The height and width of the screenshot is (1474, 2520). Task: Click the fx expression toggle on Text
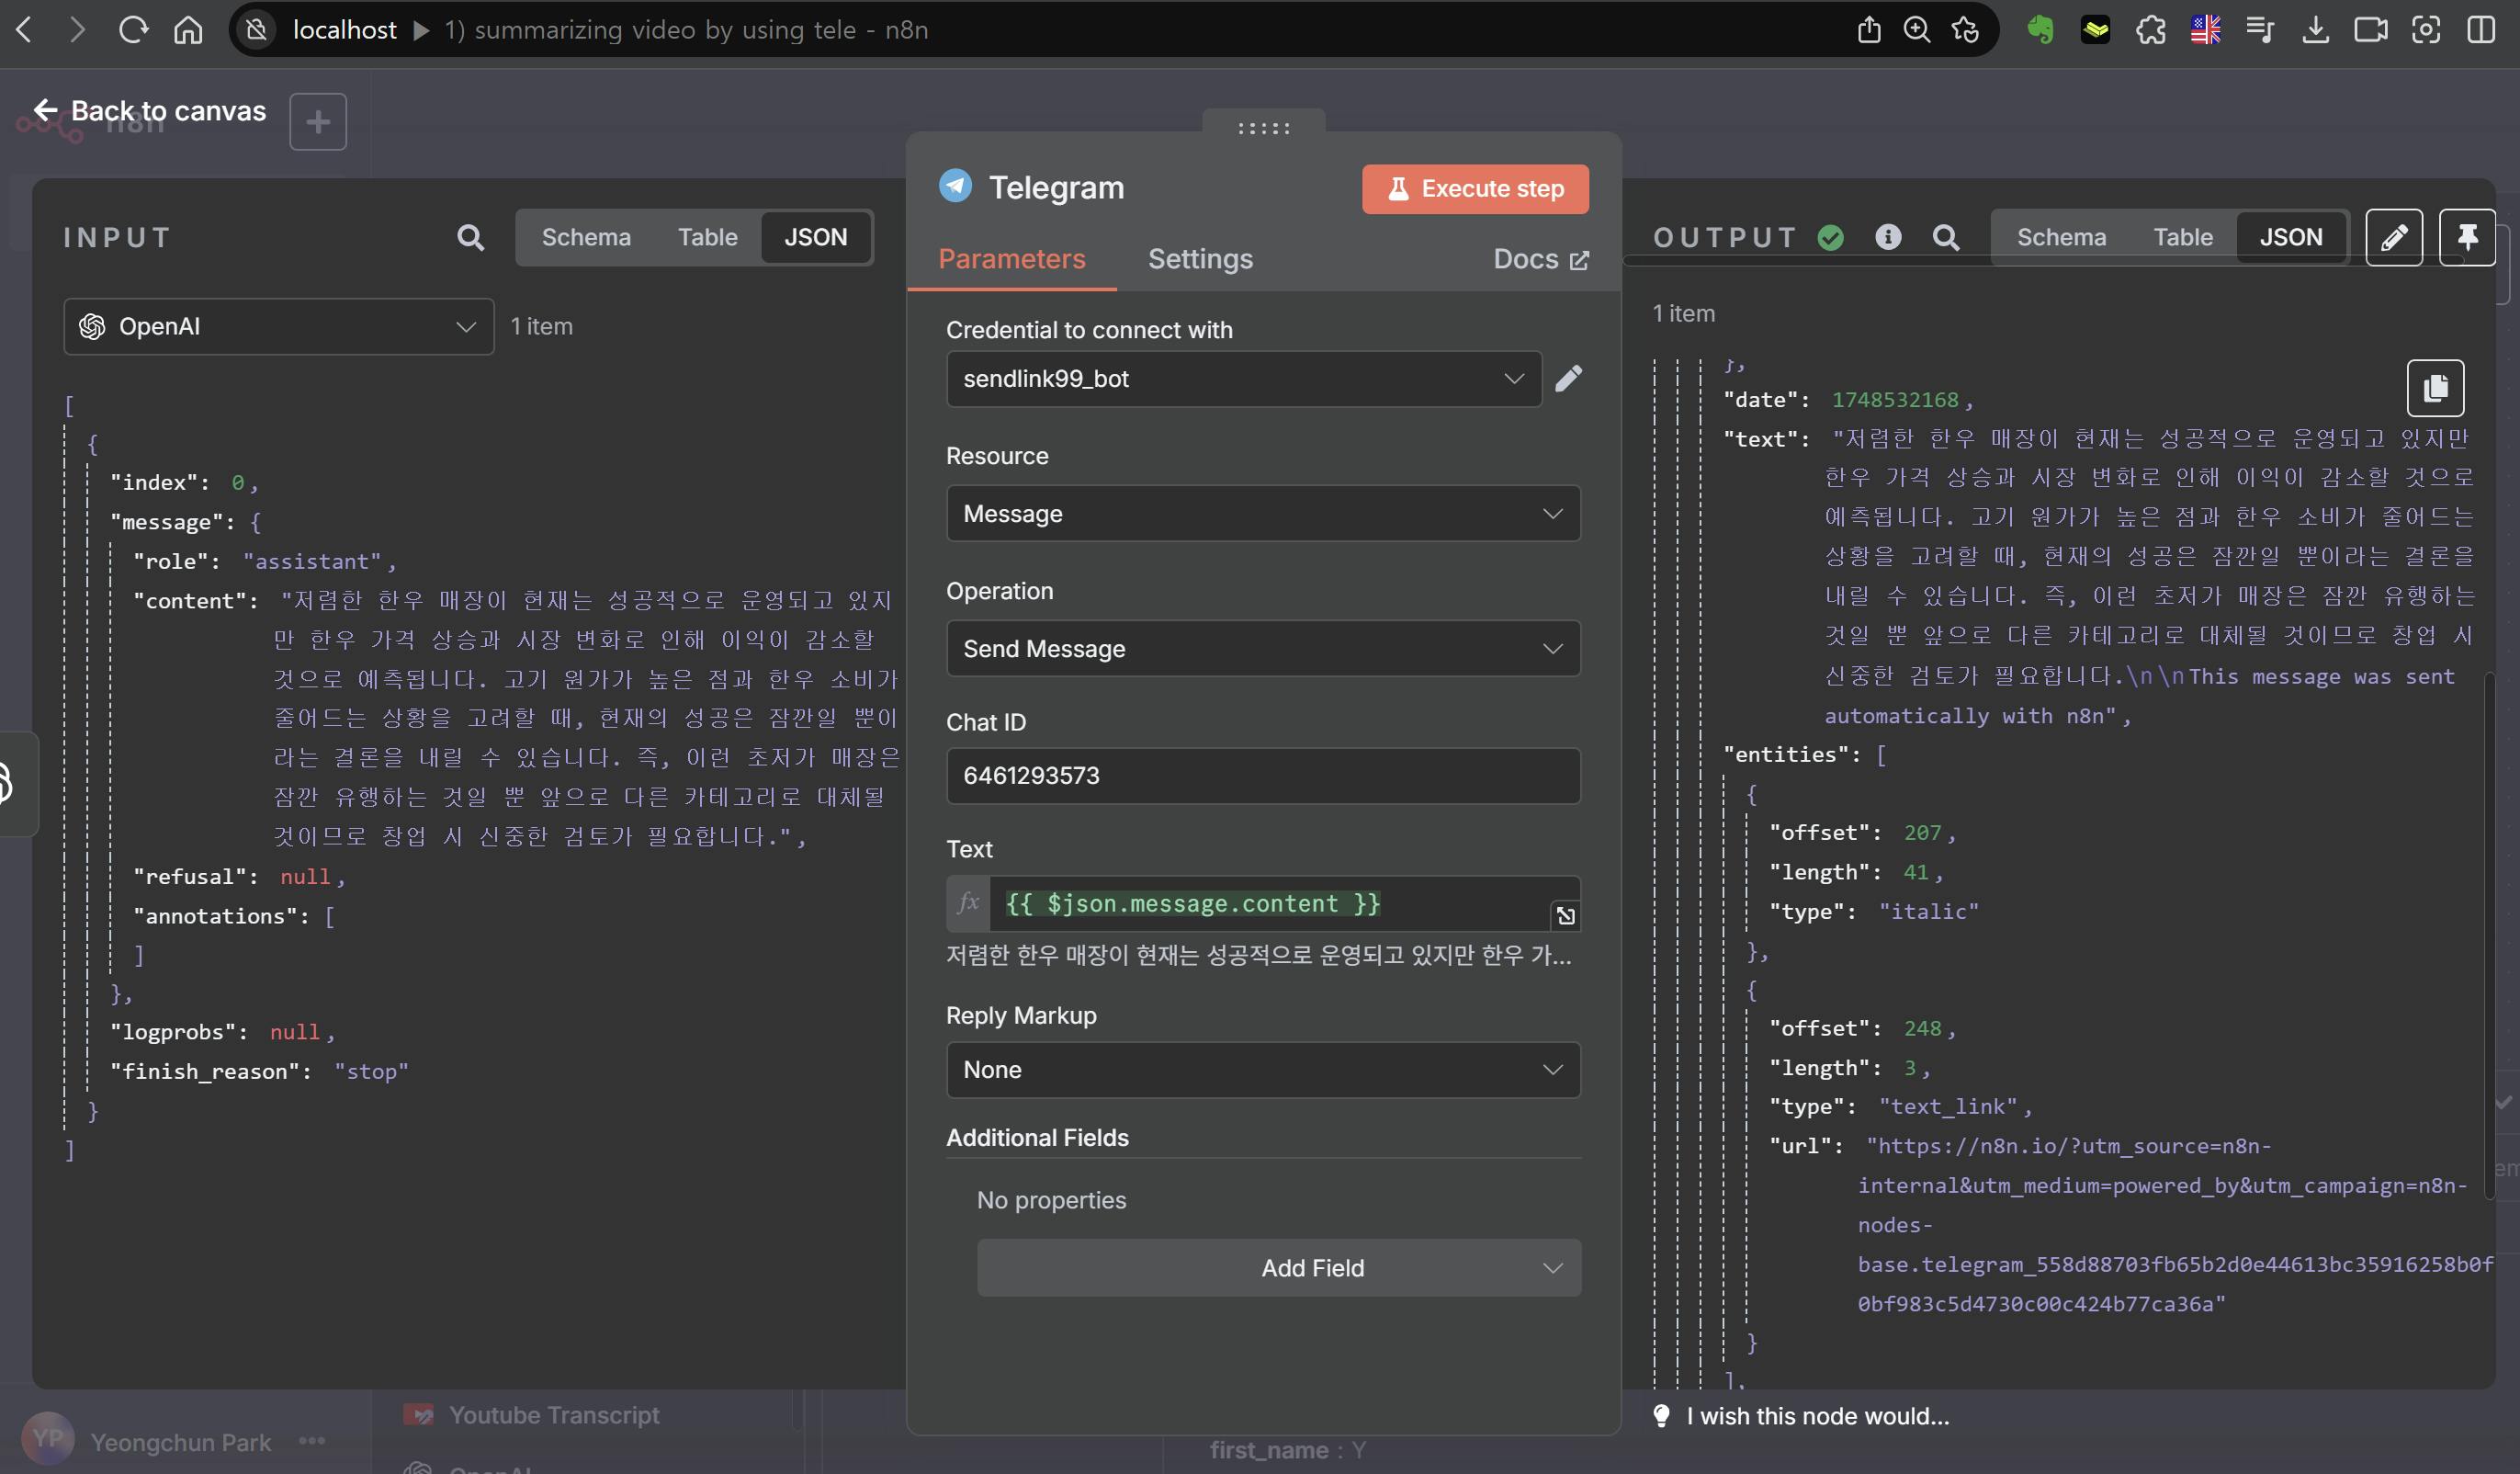968,903
